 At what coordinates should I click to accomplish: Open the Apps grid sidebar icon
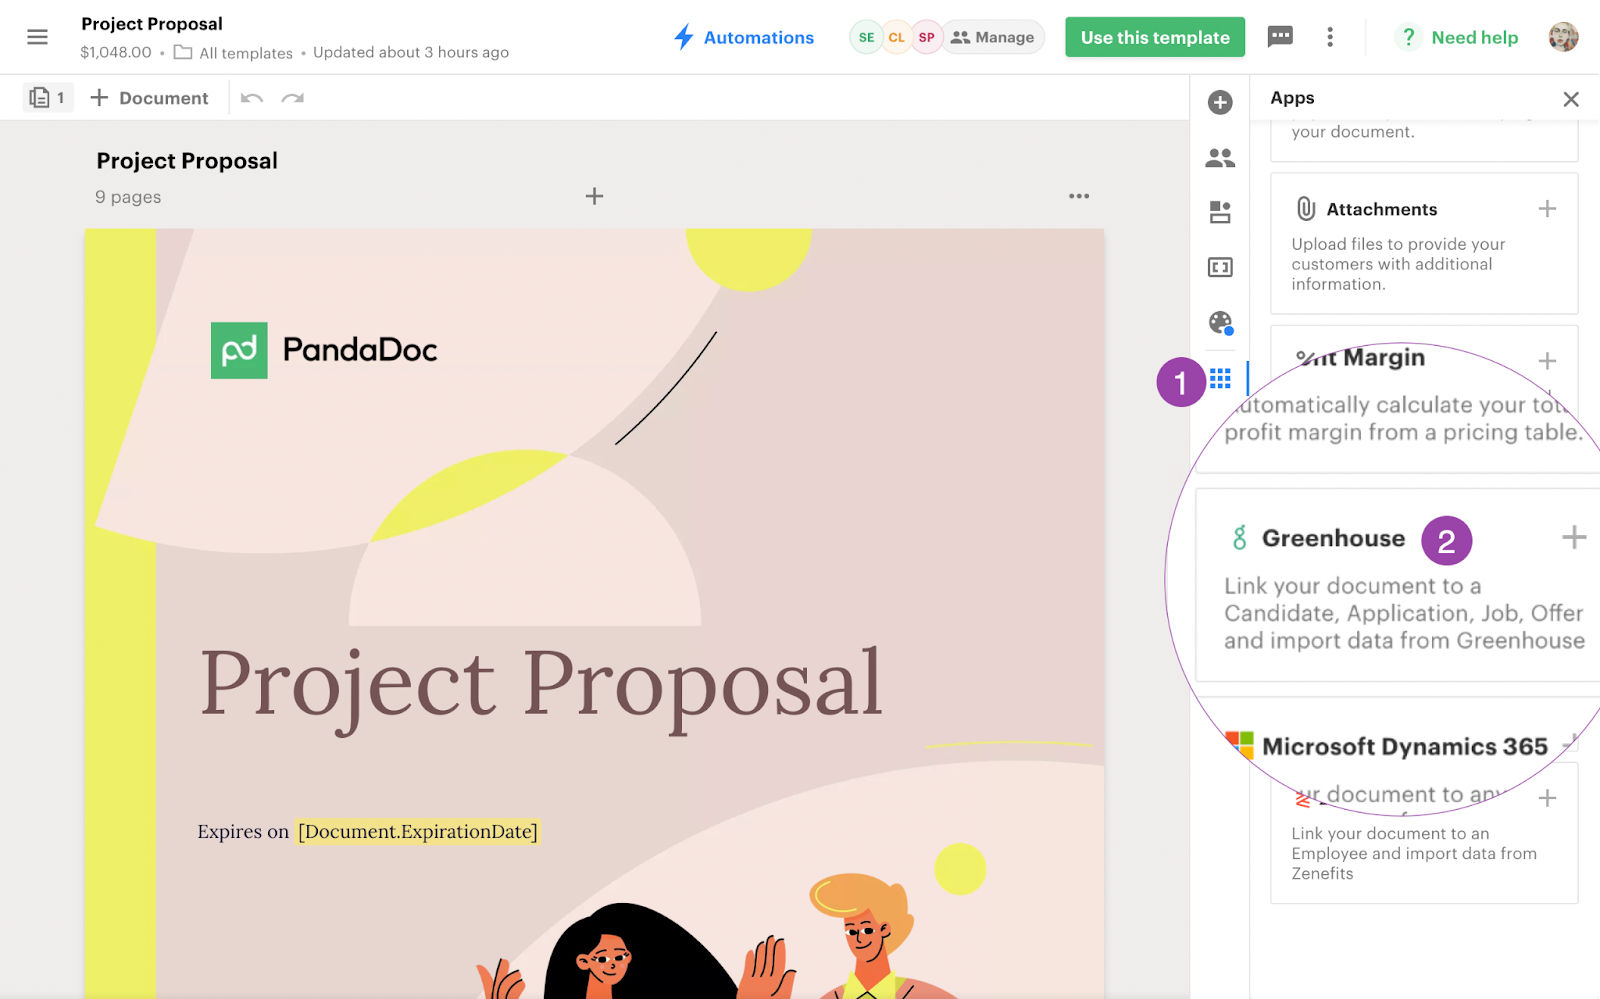(1220, 378)
